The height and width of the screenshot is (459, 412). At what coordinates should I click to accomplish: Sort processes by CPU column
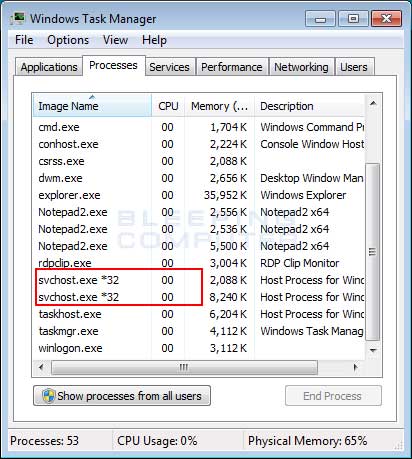(168, 106)
